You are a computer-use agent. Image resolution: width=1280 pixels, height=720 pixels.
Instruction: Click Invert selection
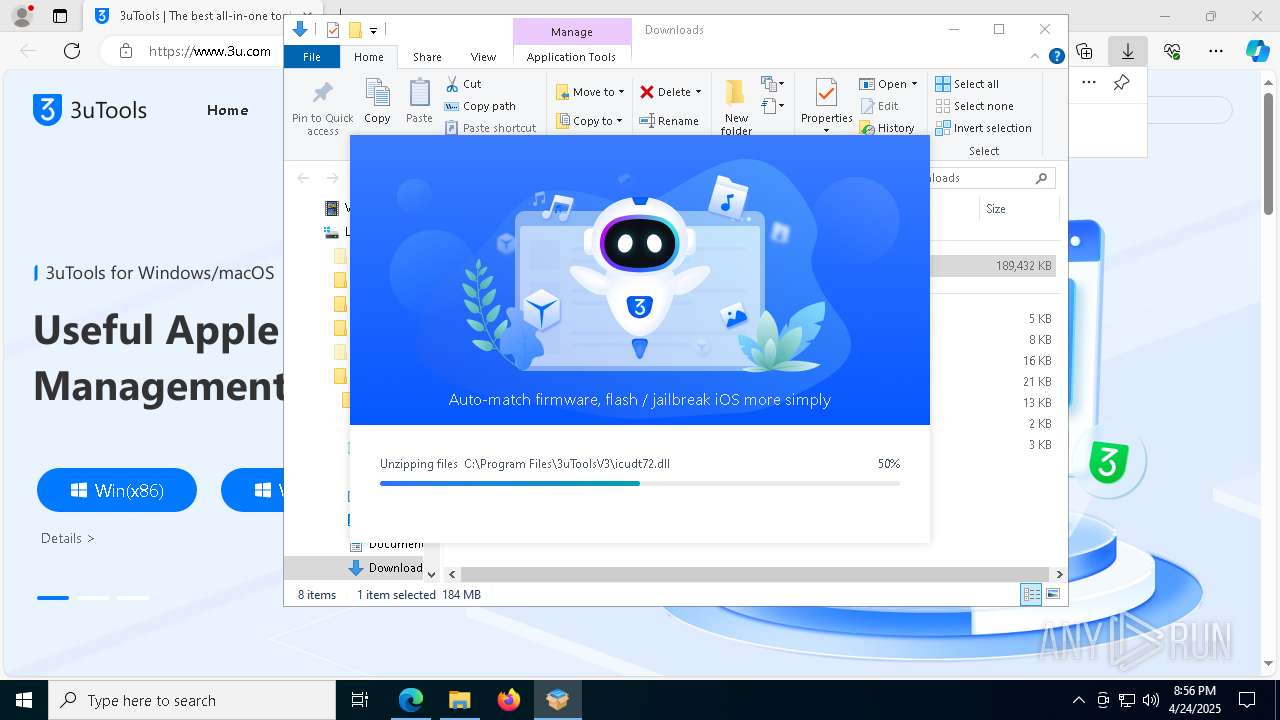[x=983, y=128]
